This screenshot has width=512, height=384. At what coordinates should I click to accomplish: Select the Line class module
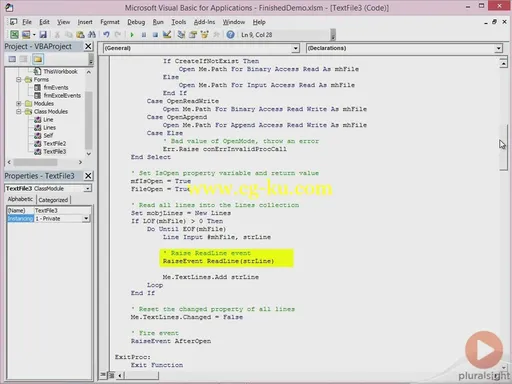pos(48,119)
